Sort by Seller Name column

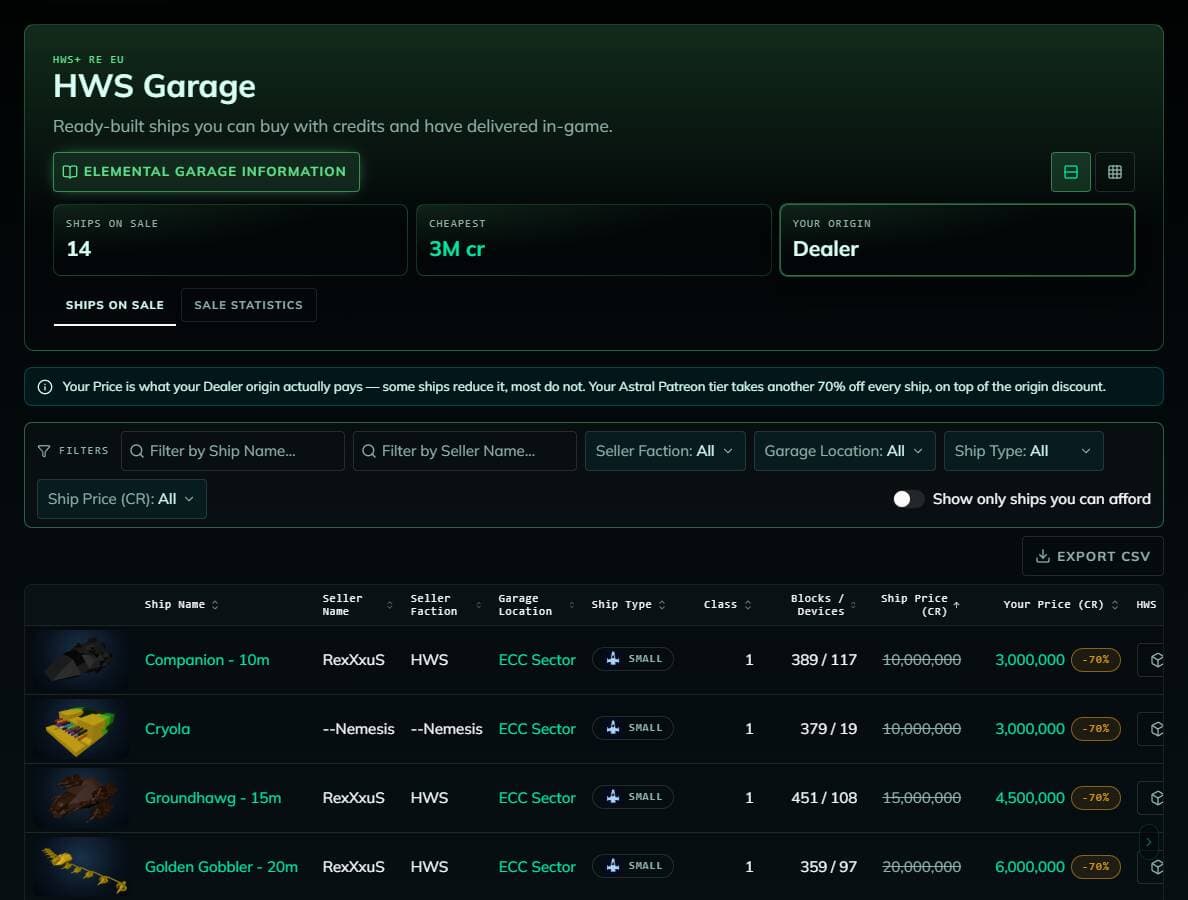(357, 605)
